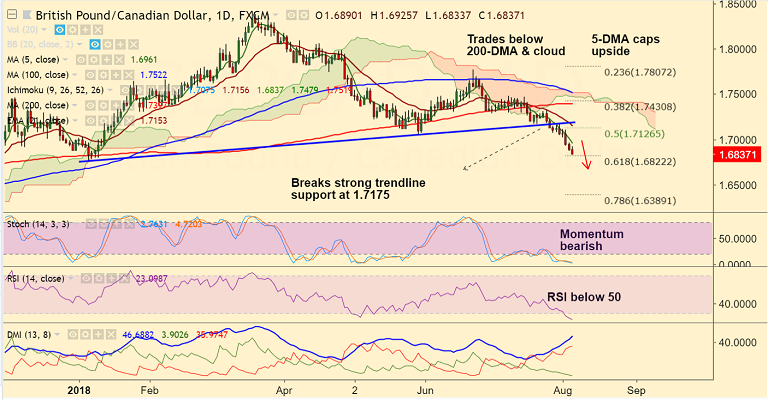Click the plus icon for Vol (20)

tap(85, 30)
